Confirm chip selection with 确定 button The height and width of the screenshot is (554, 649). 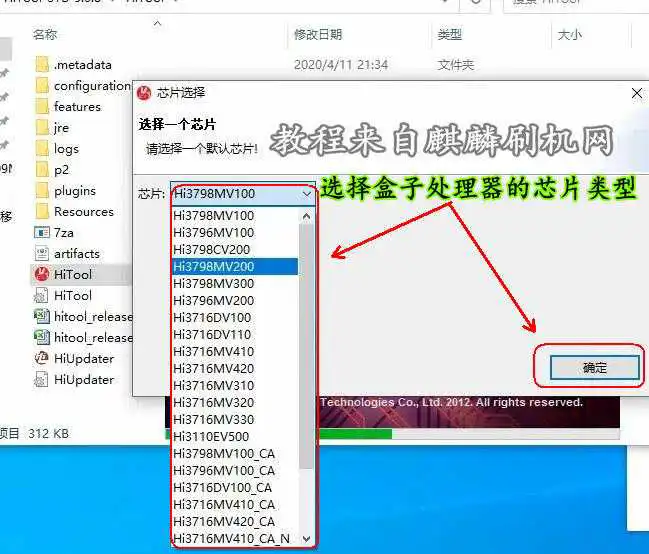tap(595, 368)
